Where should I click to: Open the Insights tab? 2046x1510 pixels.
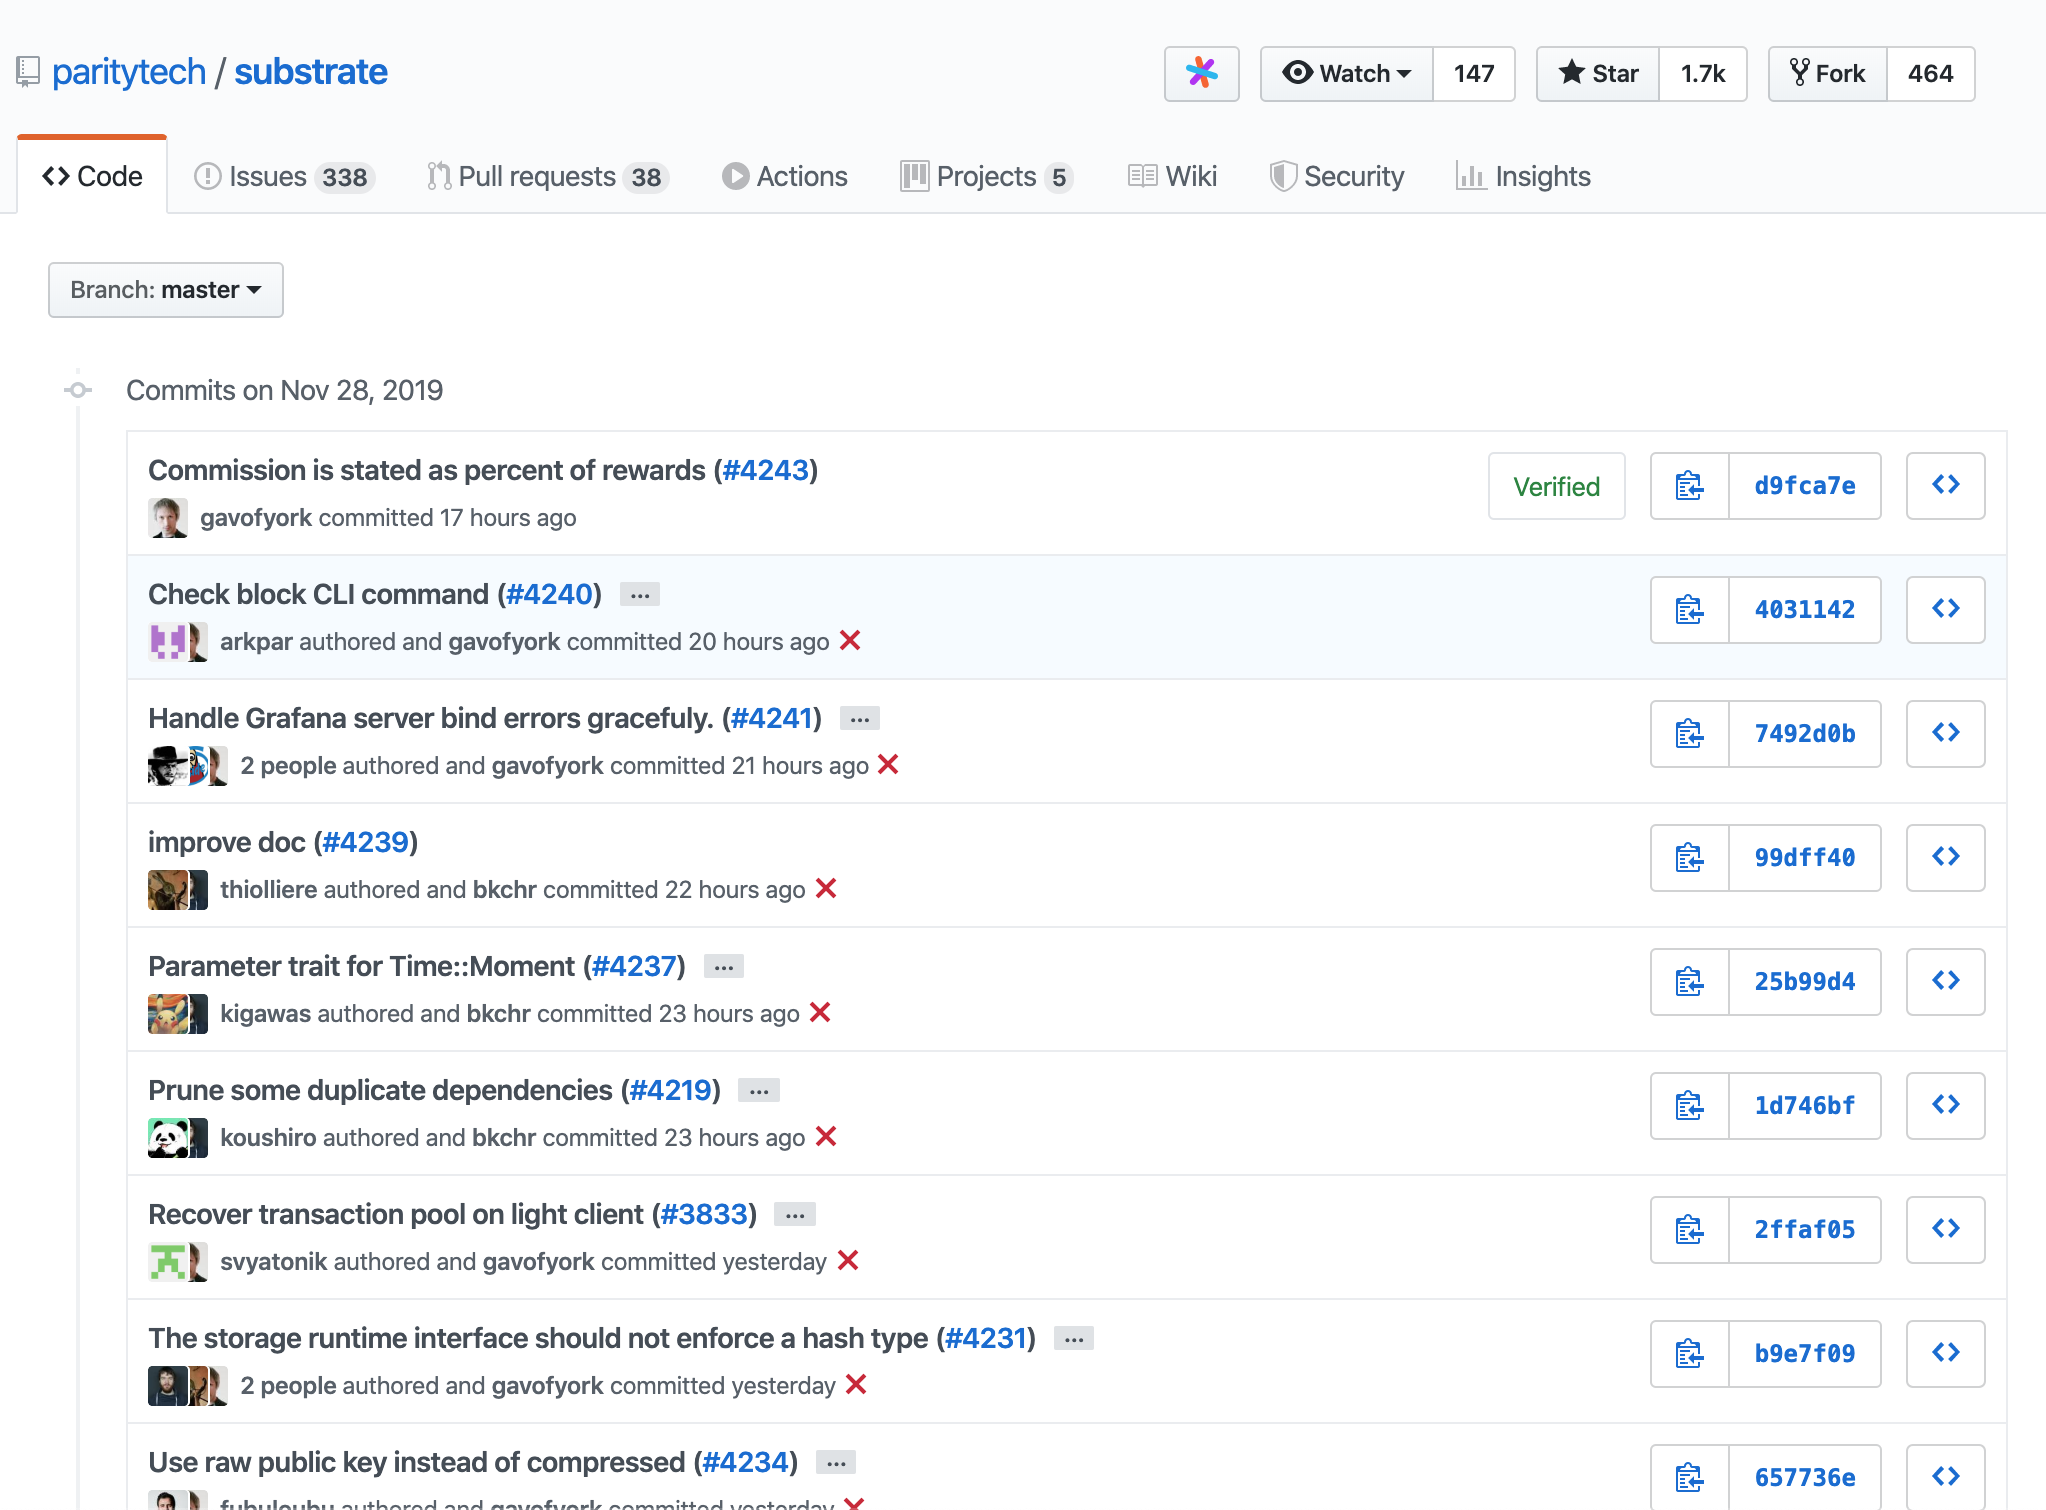point(1524,176)
